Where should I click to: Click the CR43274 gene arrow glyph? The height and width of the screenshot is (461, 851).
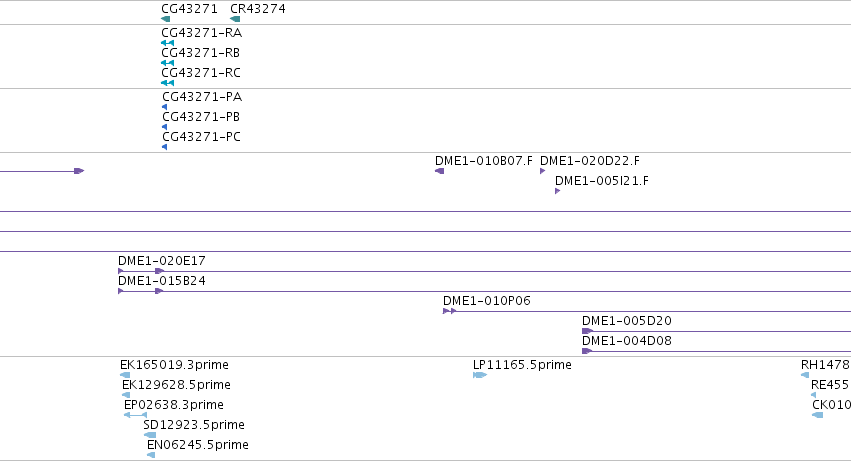(x=235, y=19)
